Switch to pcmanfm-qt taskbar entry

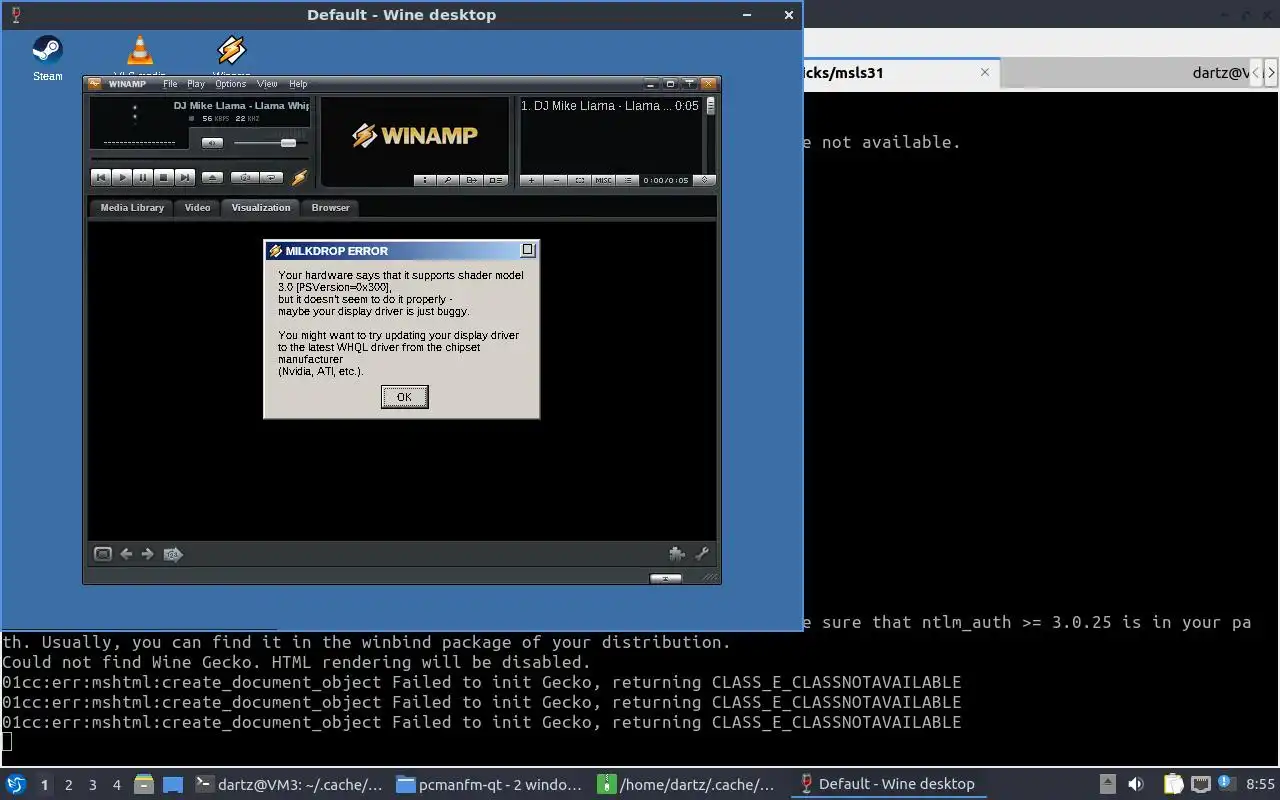coord(489,784)
